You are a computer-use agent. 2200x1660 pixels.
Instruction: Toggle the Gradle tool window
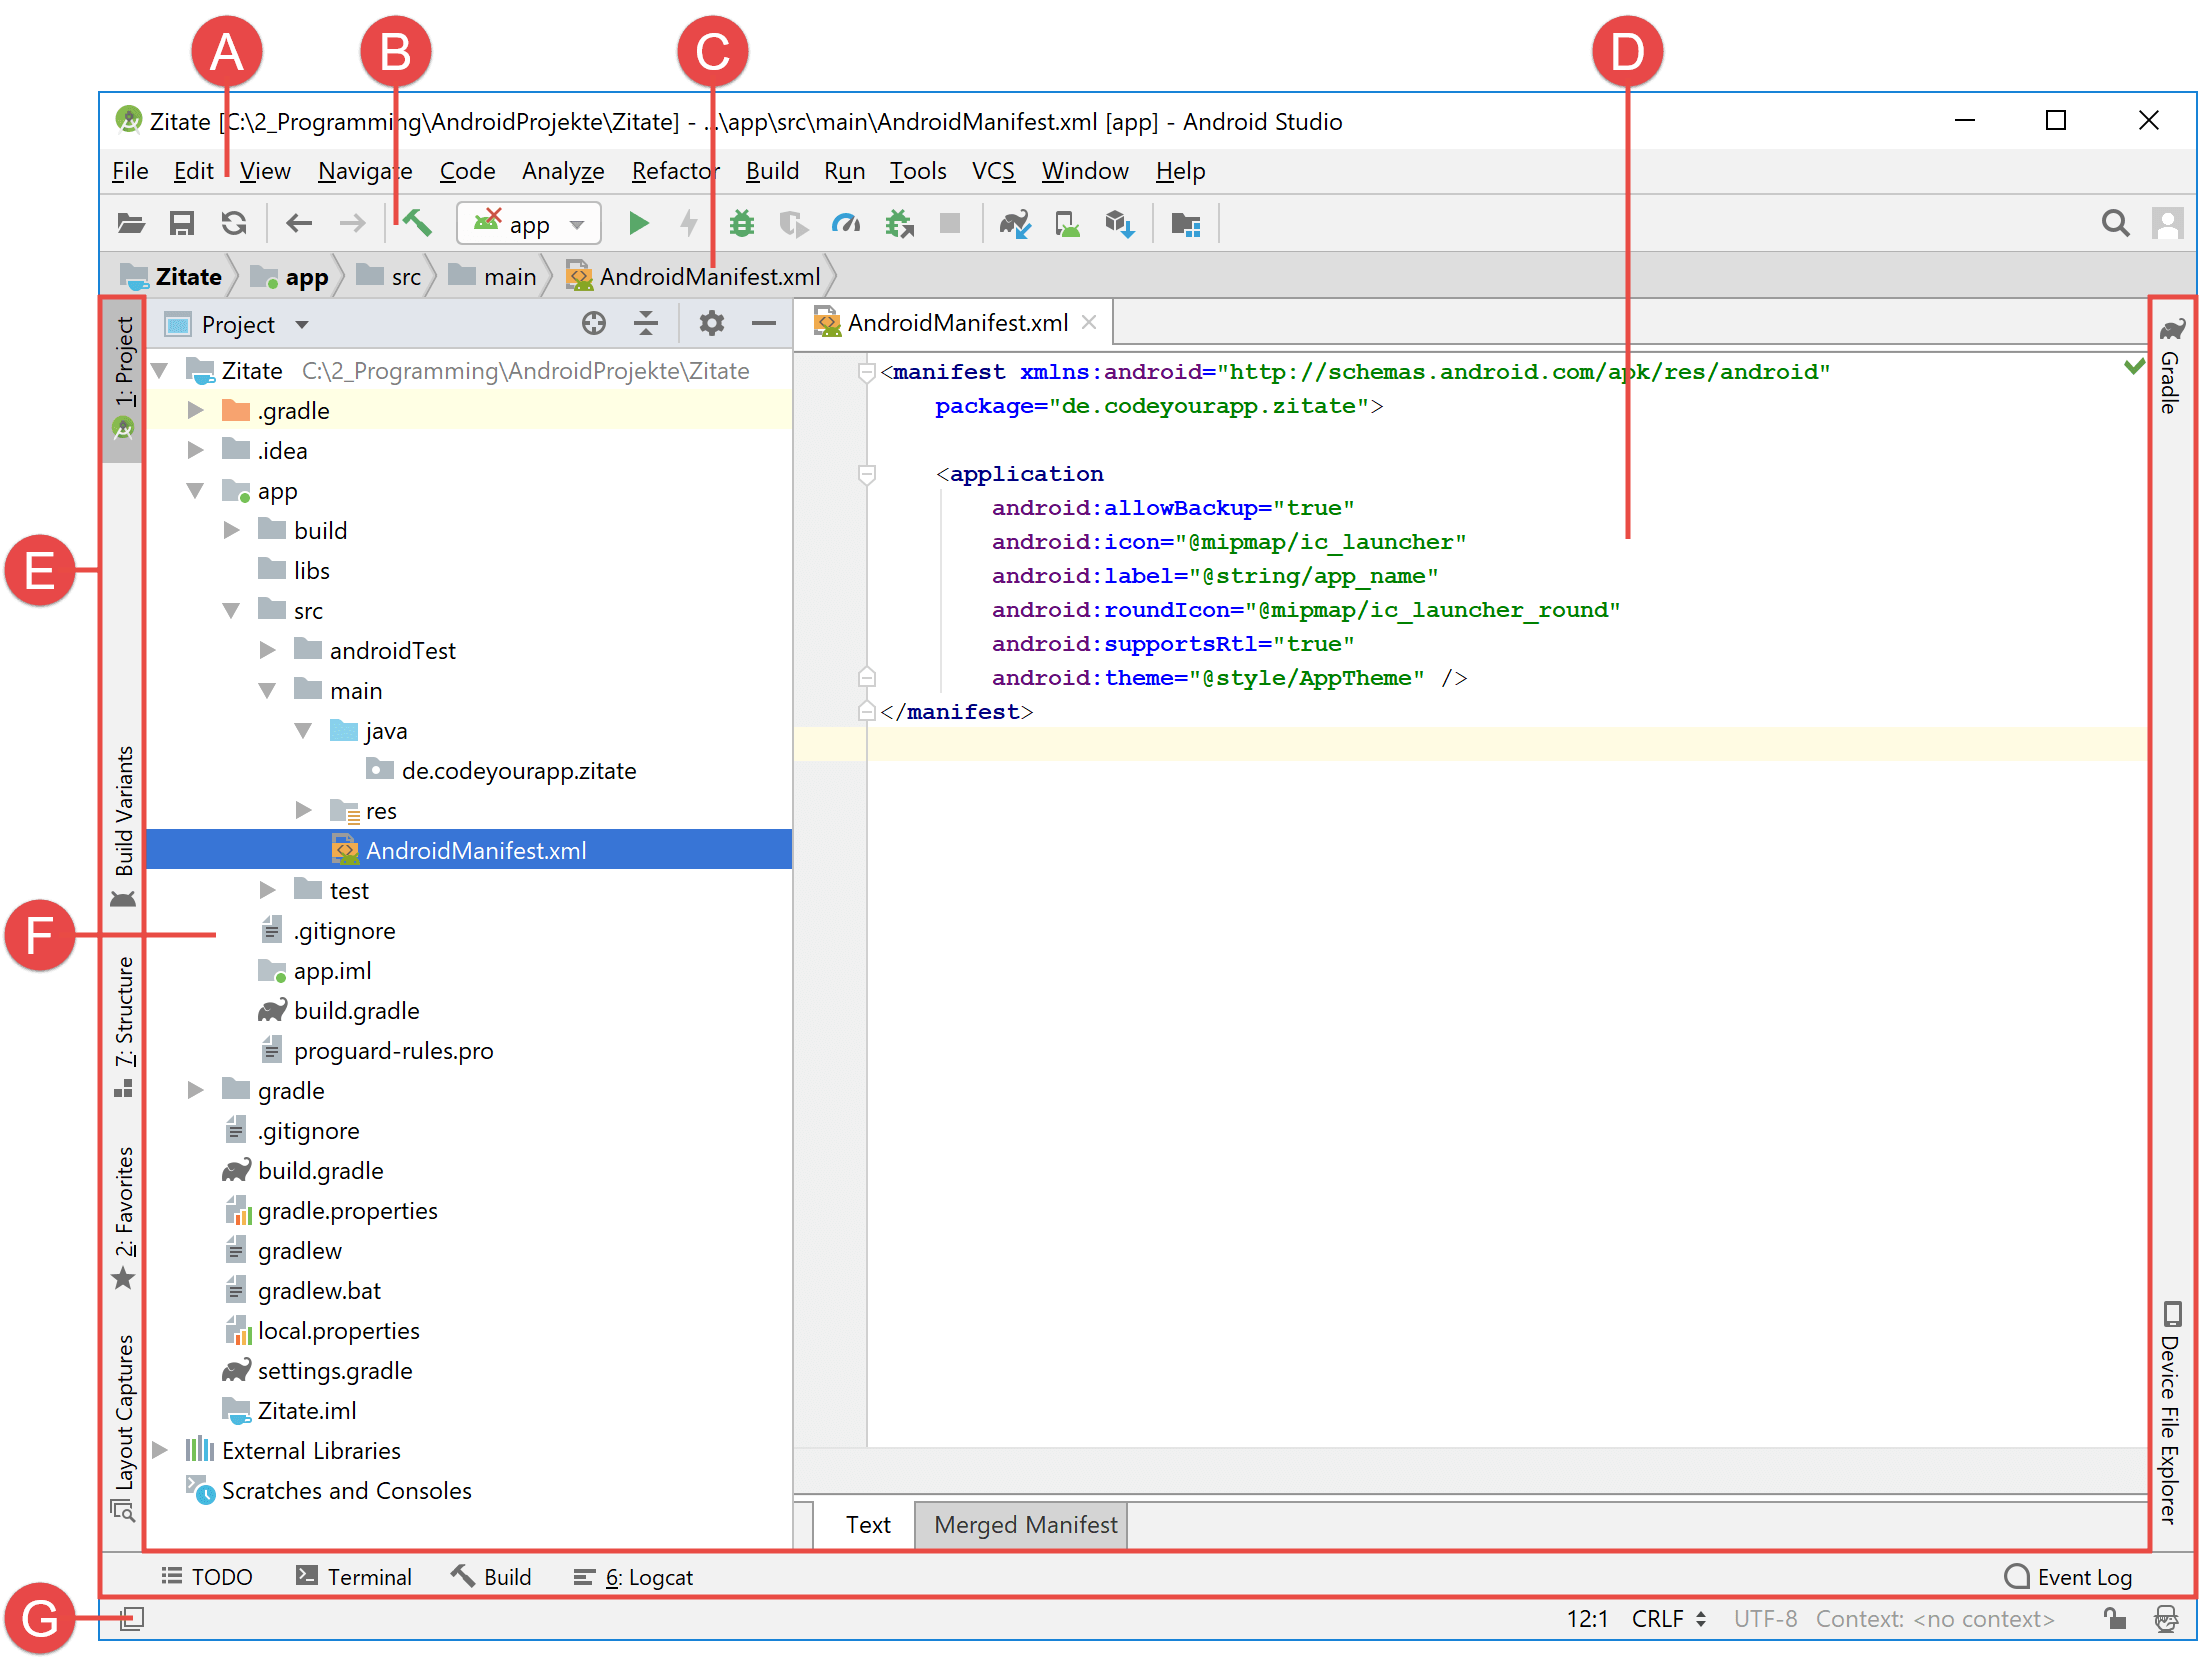(x=2170, y=366)
